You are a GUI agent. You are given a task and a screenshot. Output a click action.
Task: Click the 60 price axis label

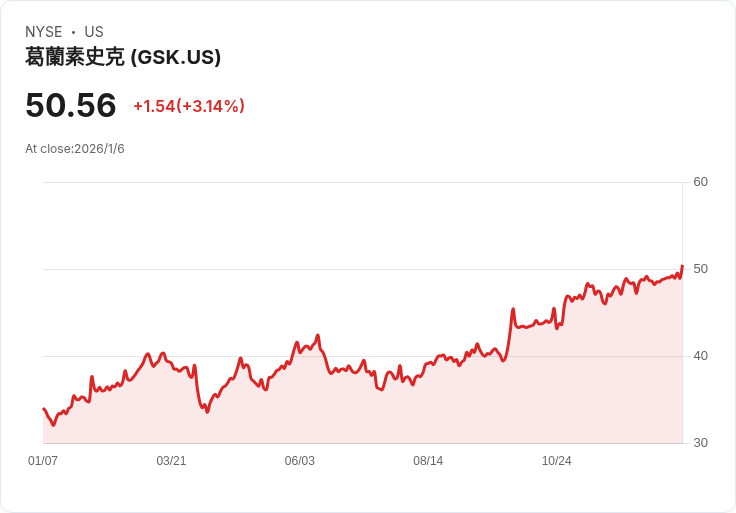point(700,182)
